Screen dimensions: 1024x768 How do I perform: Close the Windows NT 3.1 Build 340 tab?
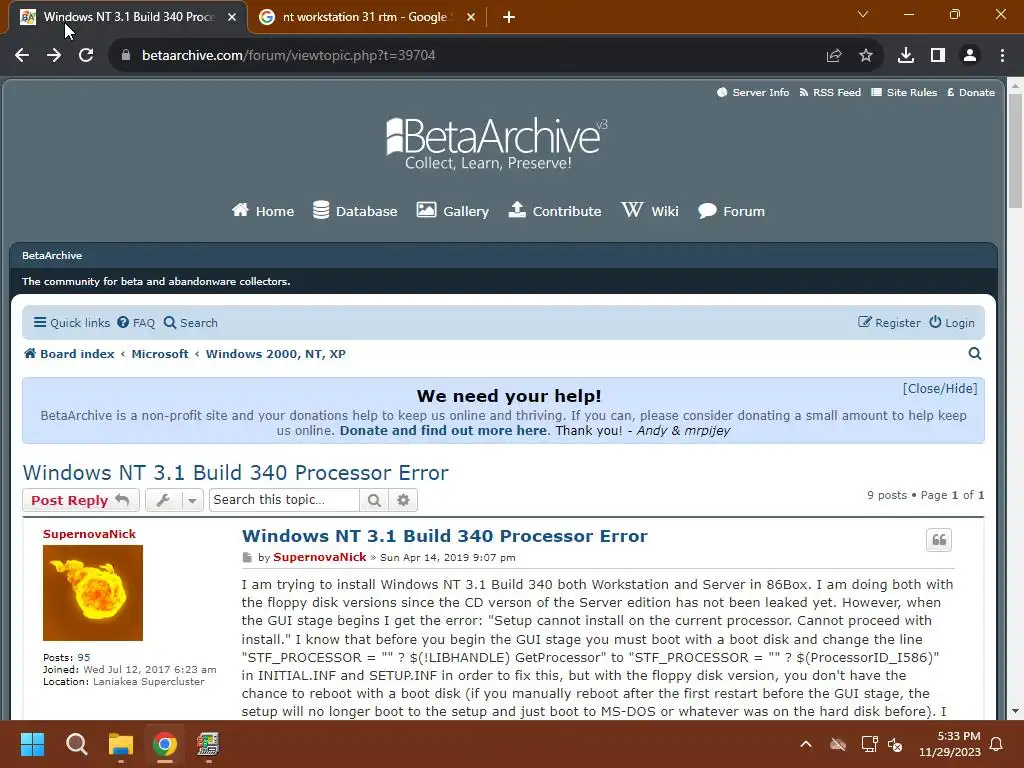coord(232,17)
